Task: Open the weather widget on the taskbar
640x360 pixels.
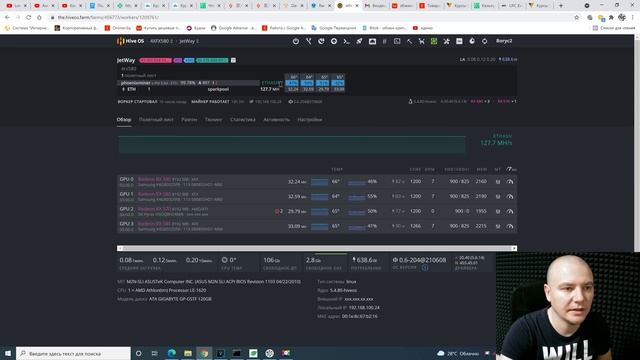Action: pos(458,353)
